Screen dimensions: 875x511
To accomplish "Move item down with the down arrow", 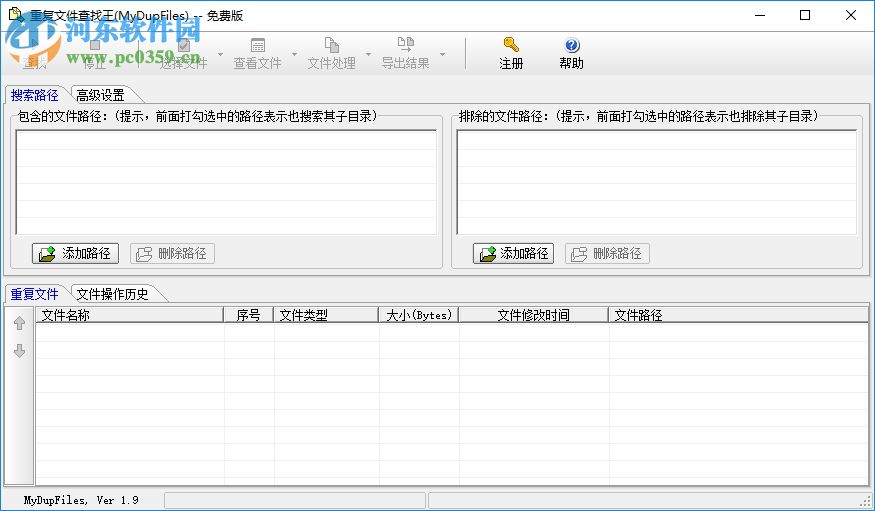I will (20, 351).
